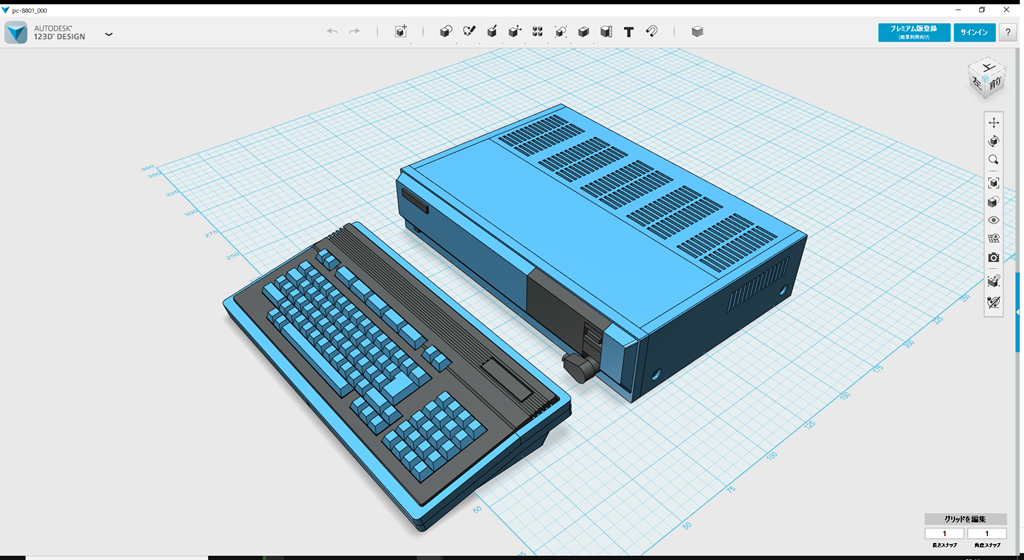Click the length snap value field

point(944,534)
